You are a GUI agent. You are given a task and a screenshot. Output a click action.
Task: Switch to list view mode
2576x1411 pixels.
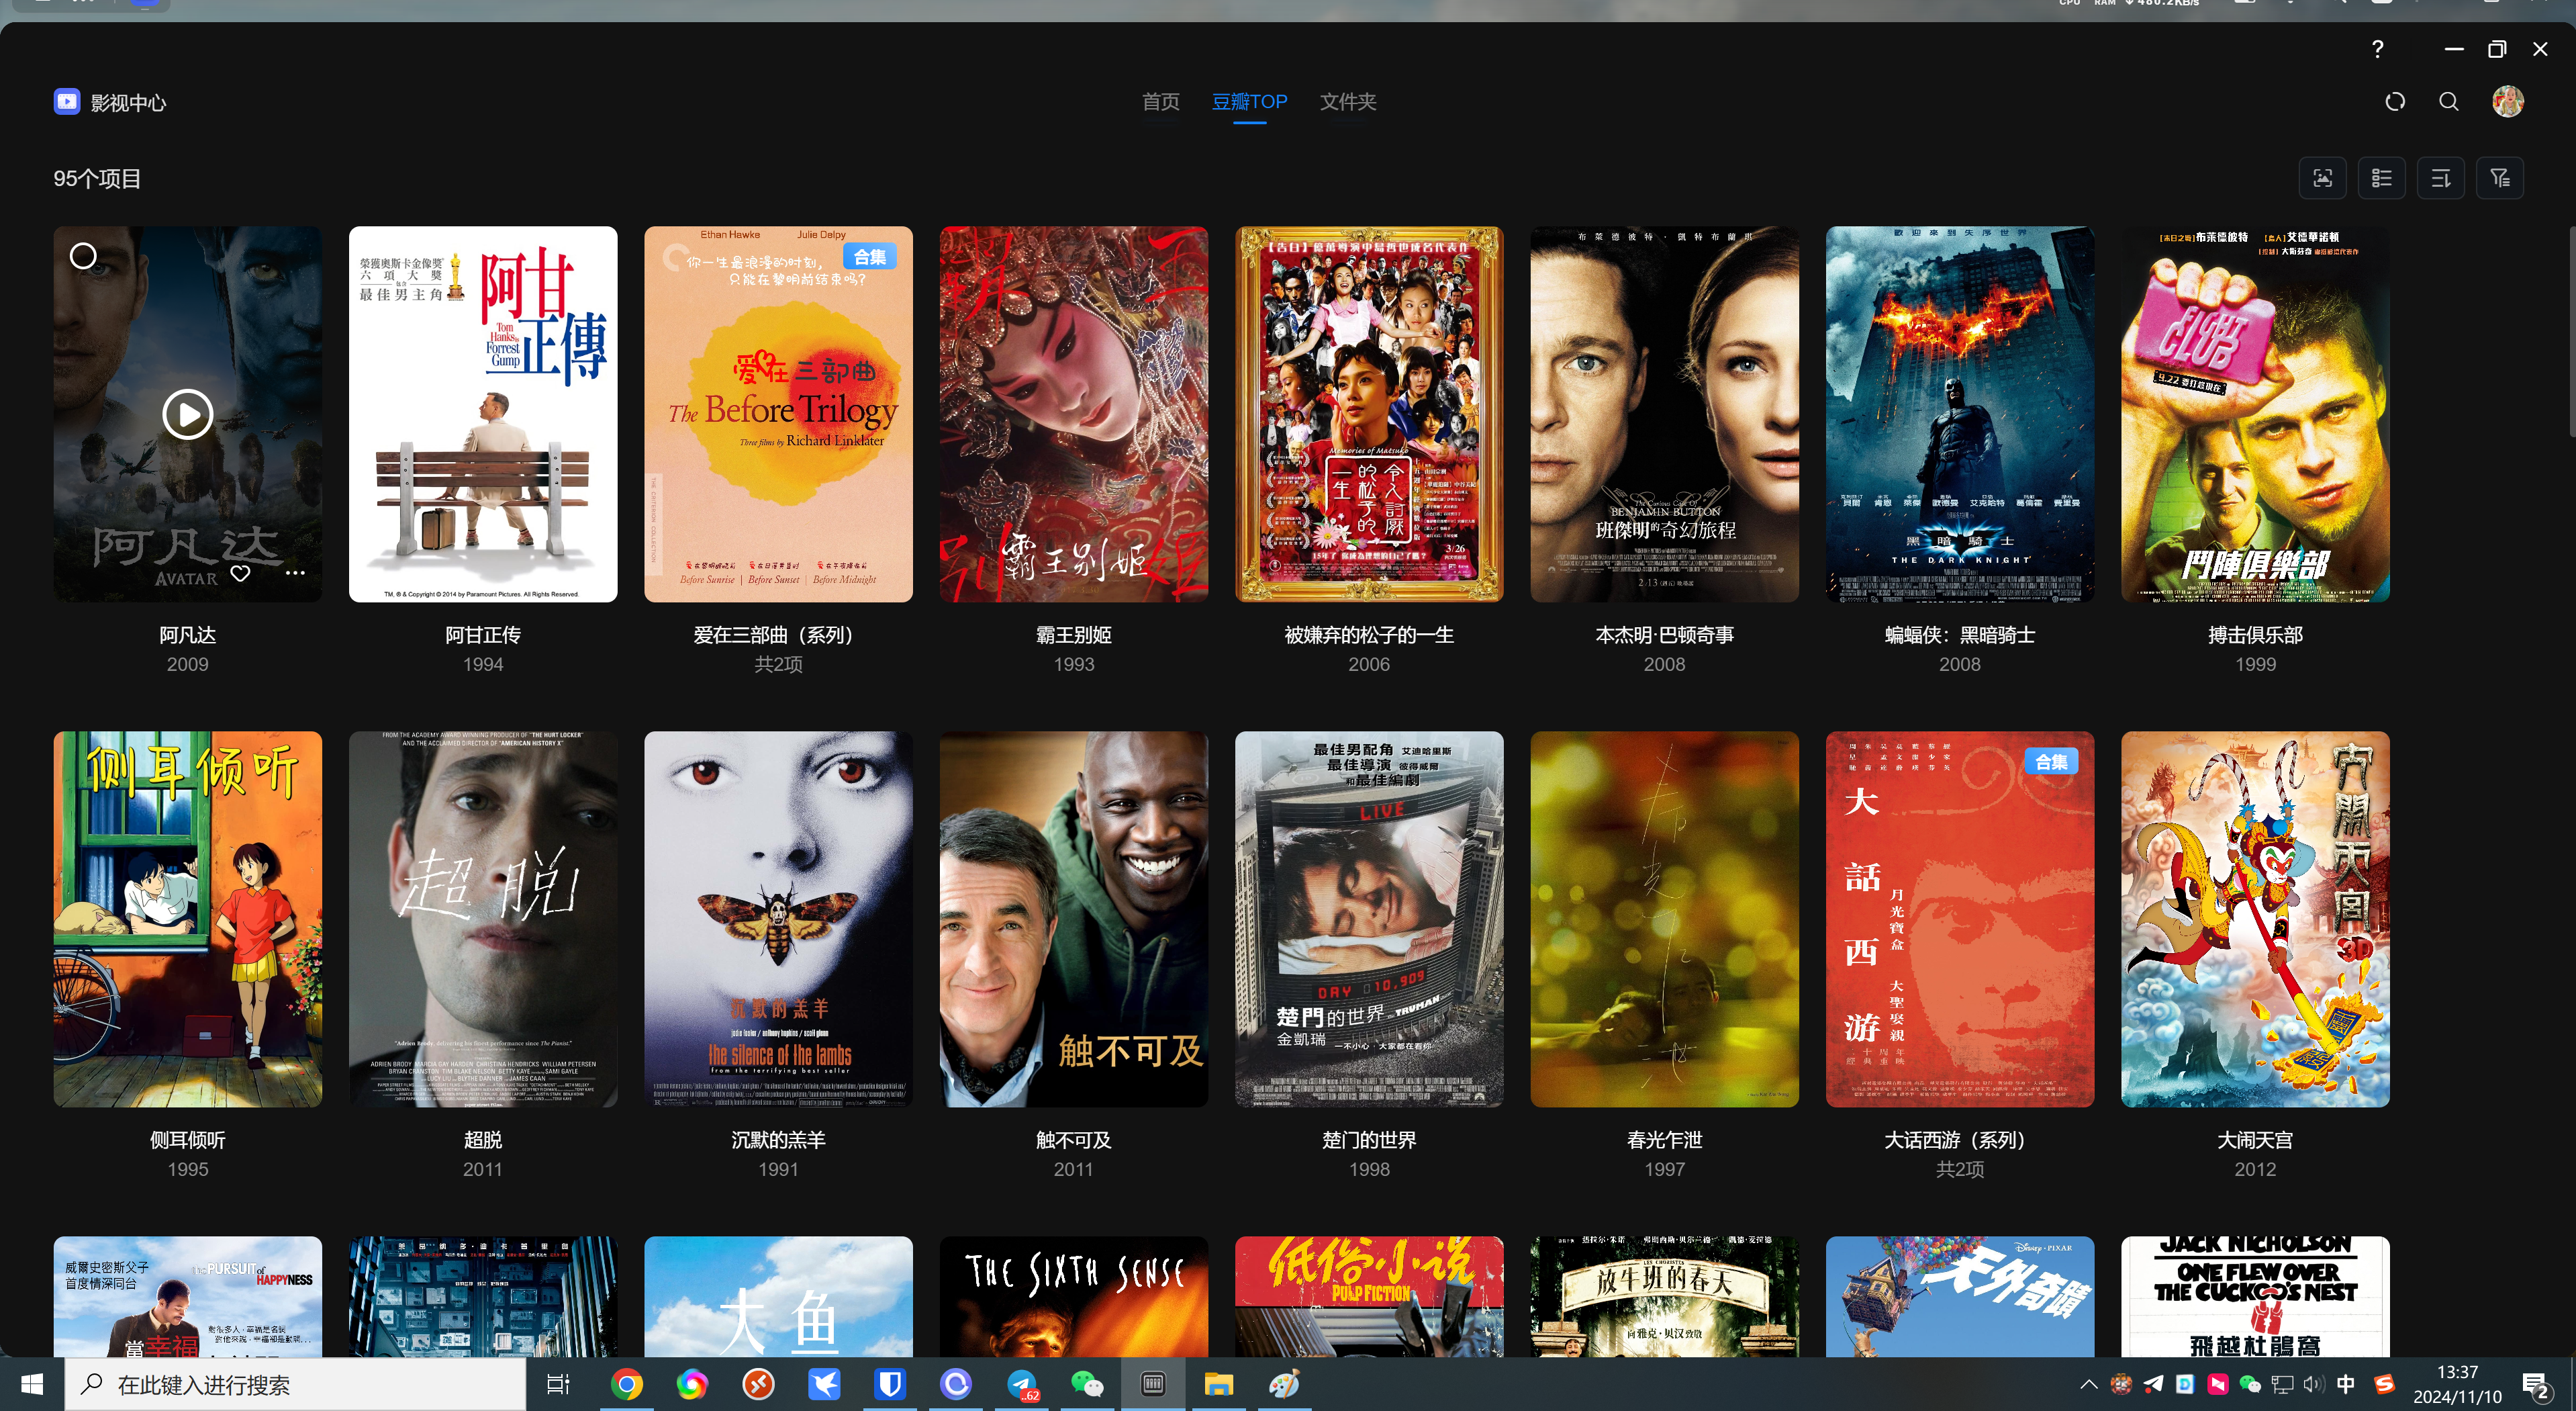click(x=2382, y=178)
